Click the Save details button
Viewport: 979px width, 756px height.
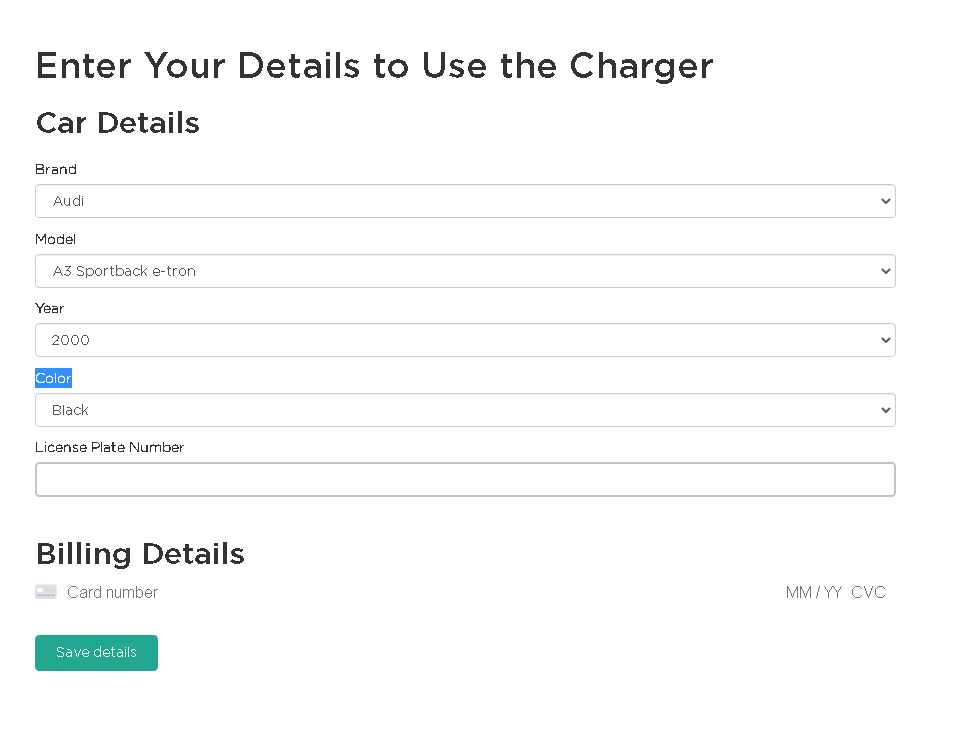click(96, 652)
